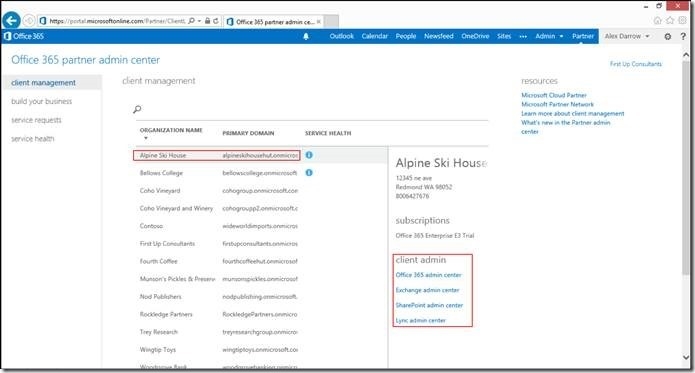Open Exchange admin center link
Image resolution: width=695 pixels, height=373 pixels.
(427, 290)
